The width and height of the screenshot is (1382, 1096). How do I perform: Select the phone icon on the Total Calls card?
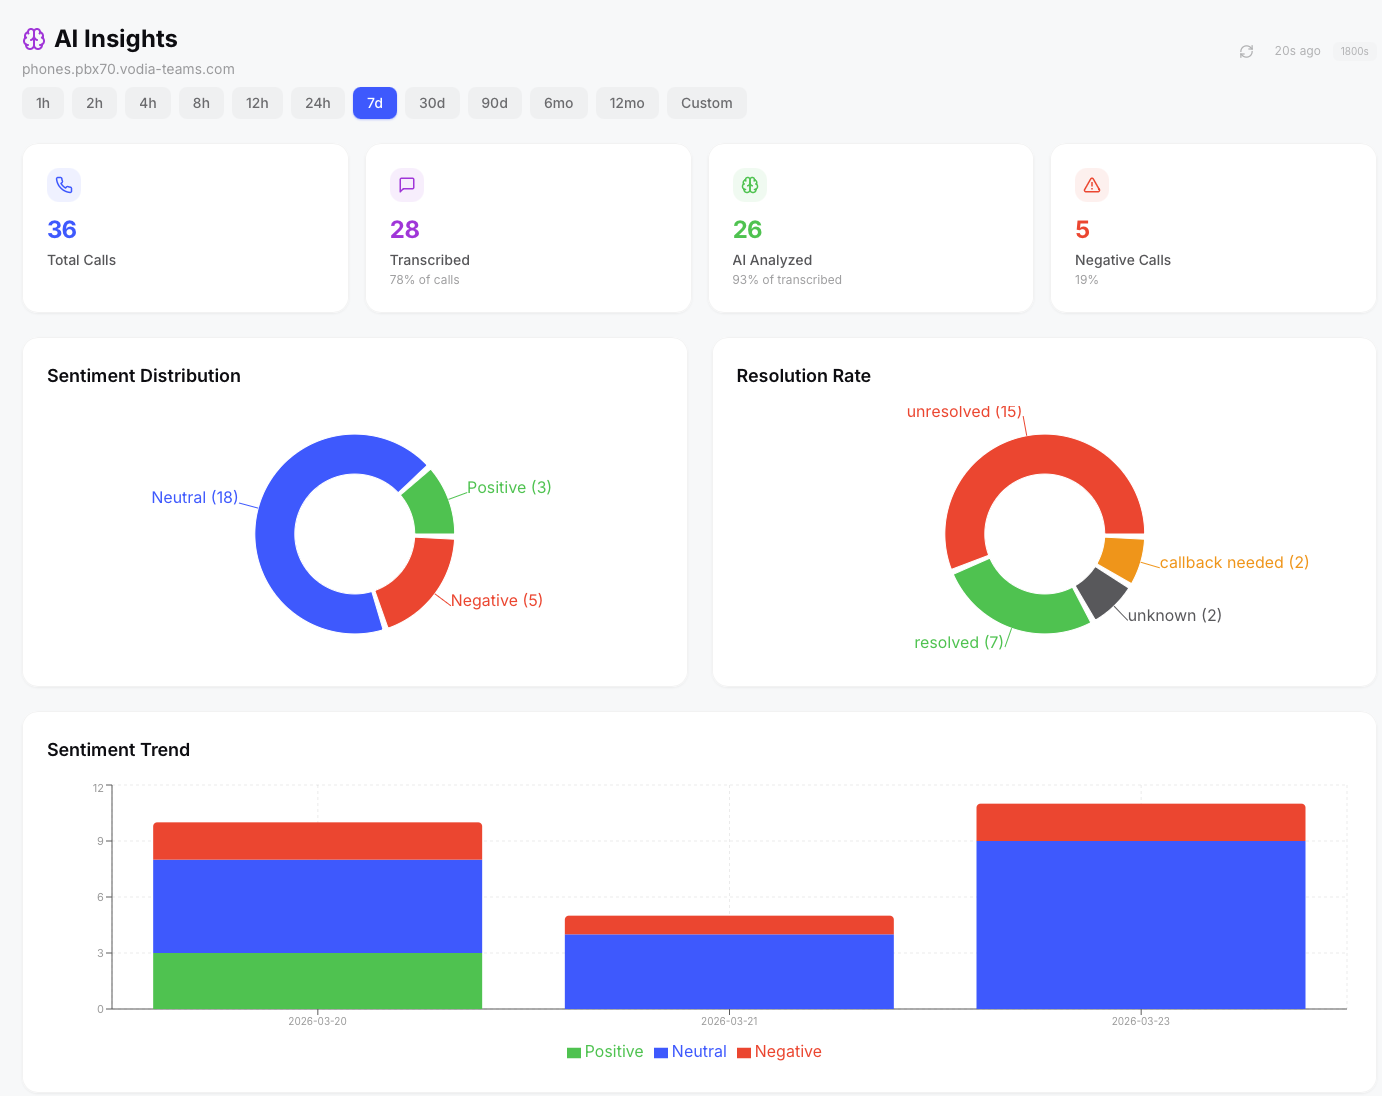[63, 185]
